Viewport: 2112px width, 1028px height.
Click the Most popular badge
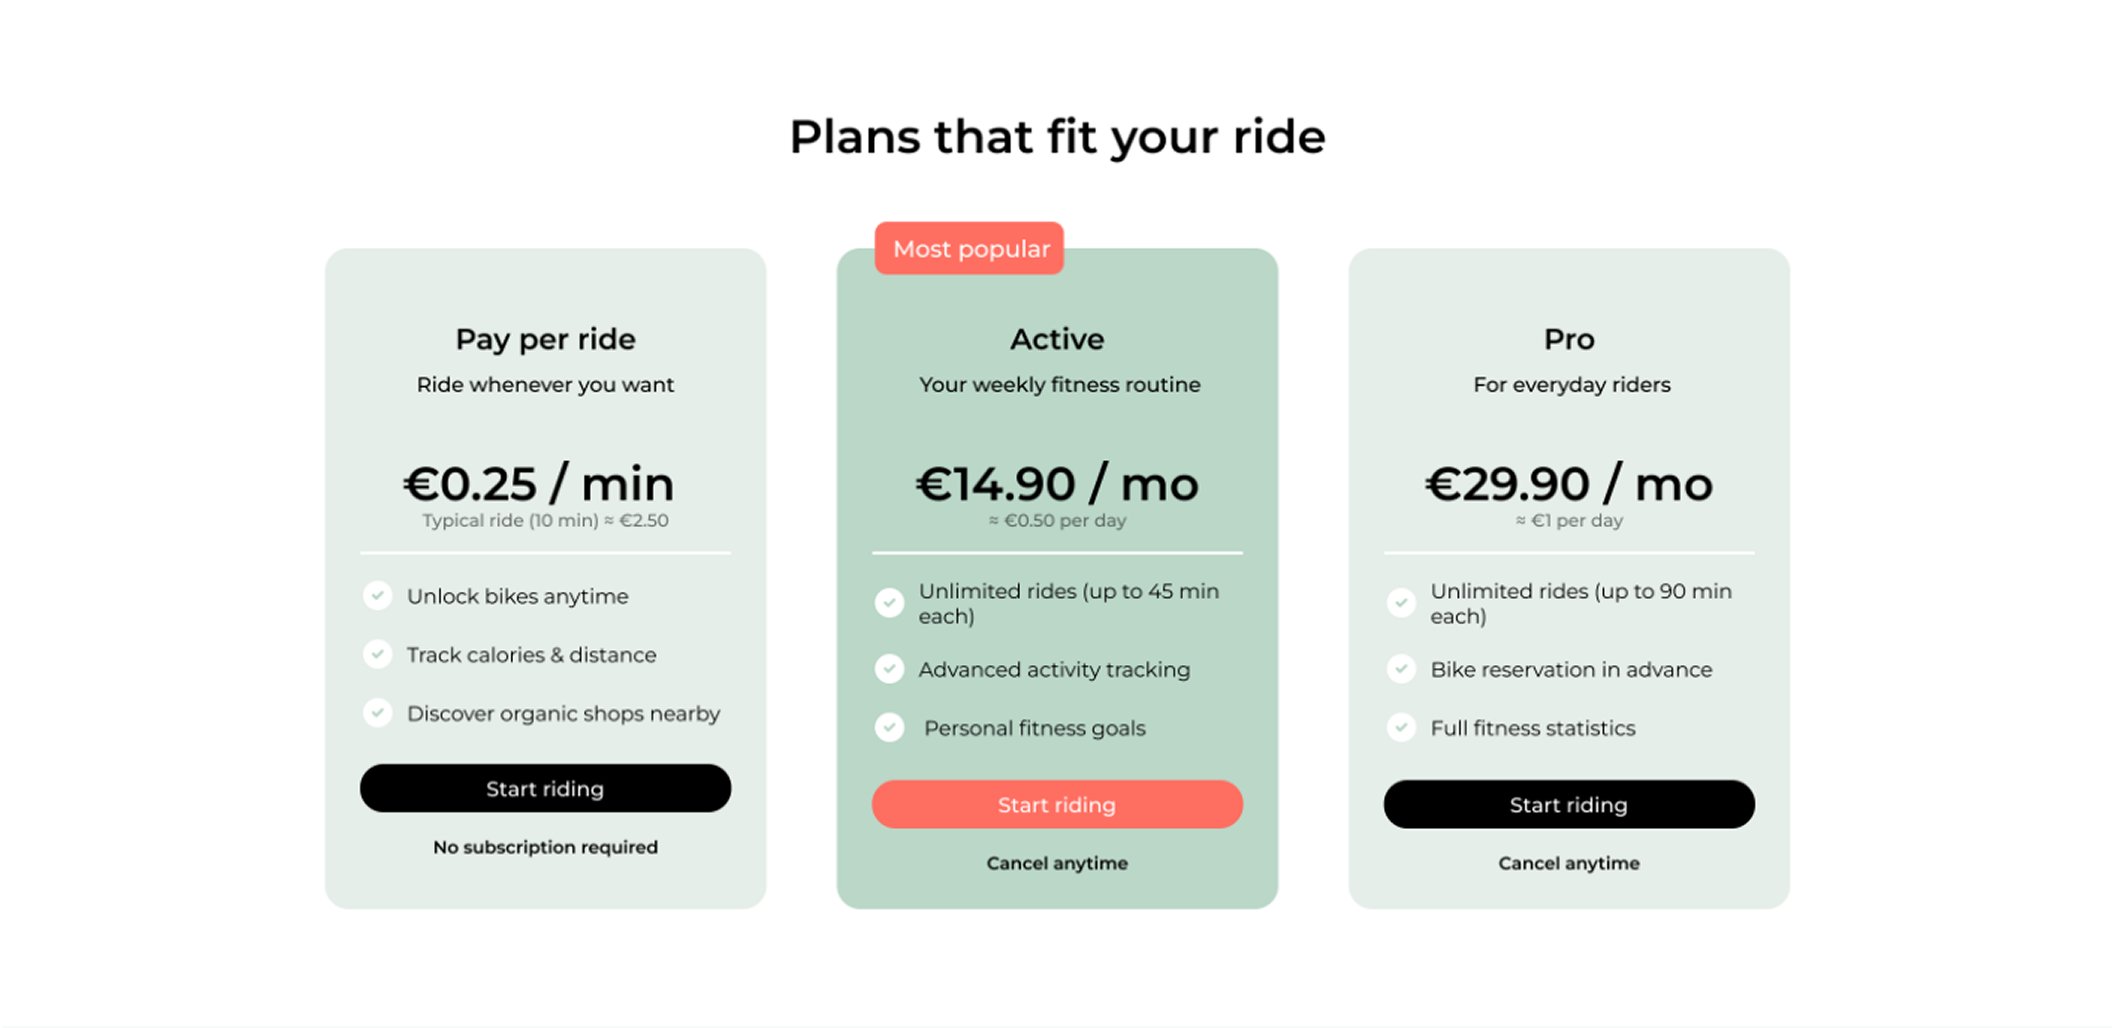(x=970, y=249)
